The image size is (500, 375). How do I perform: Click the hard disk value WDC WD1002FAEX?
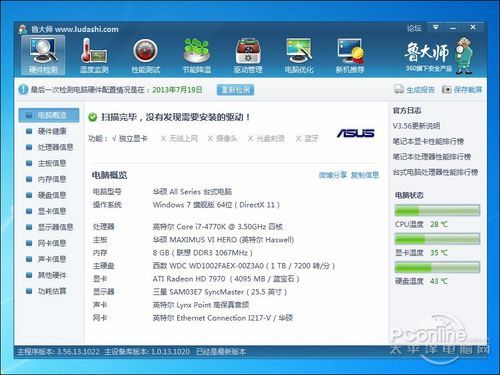click(244, 266)
